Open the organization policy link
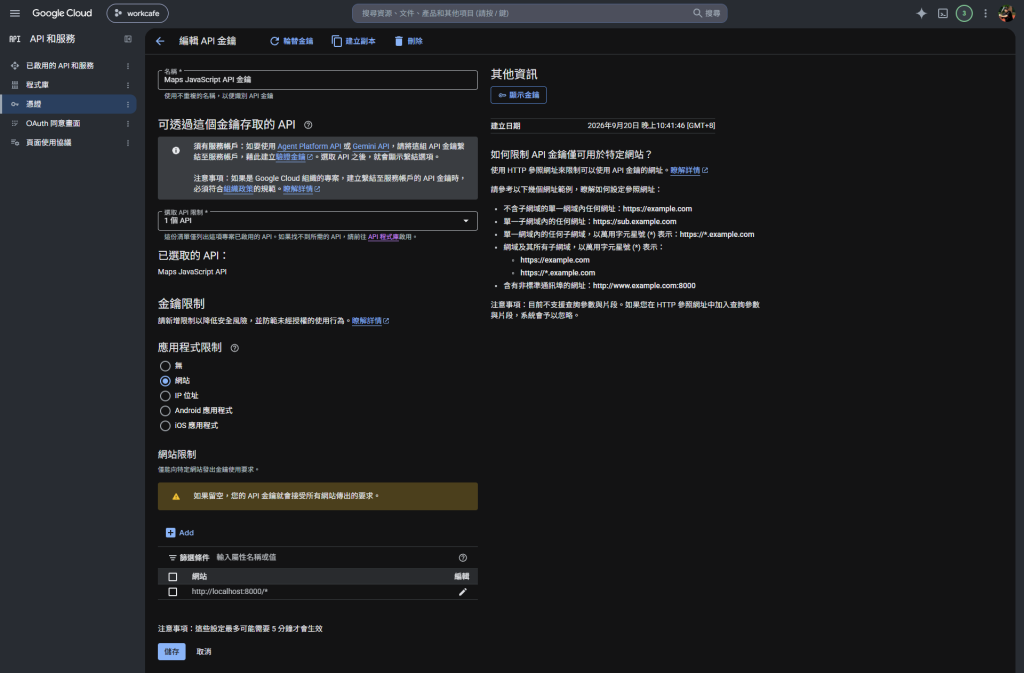The image size is (1024, 673). pos(238,189)
